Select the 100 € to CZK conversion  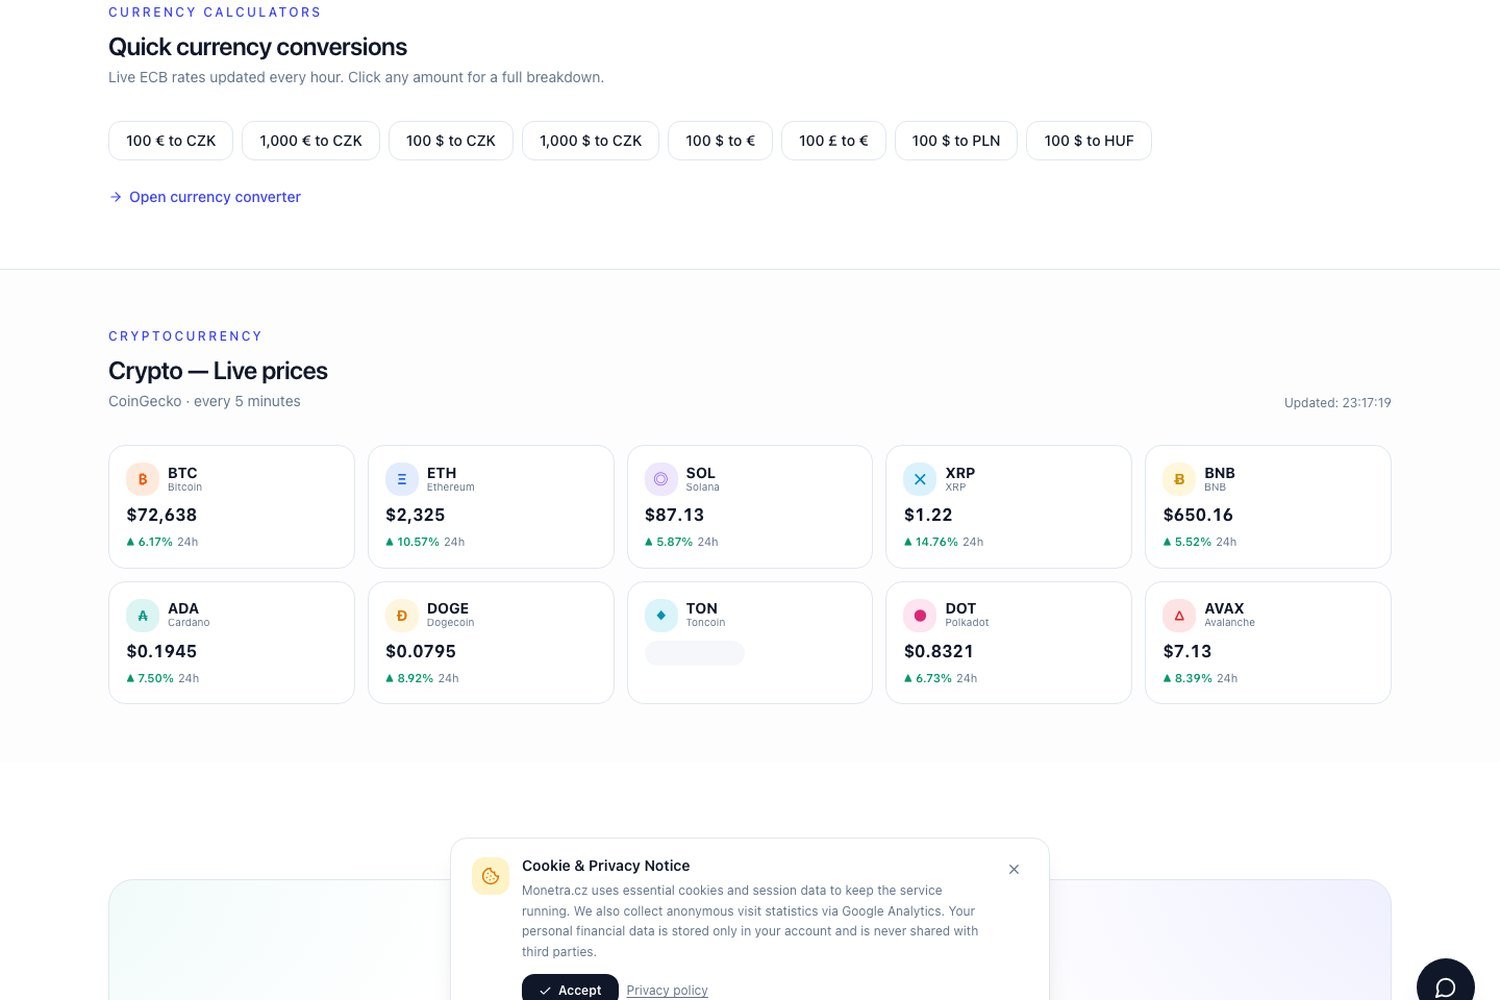coord(171,141)
